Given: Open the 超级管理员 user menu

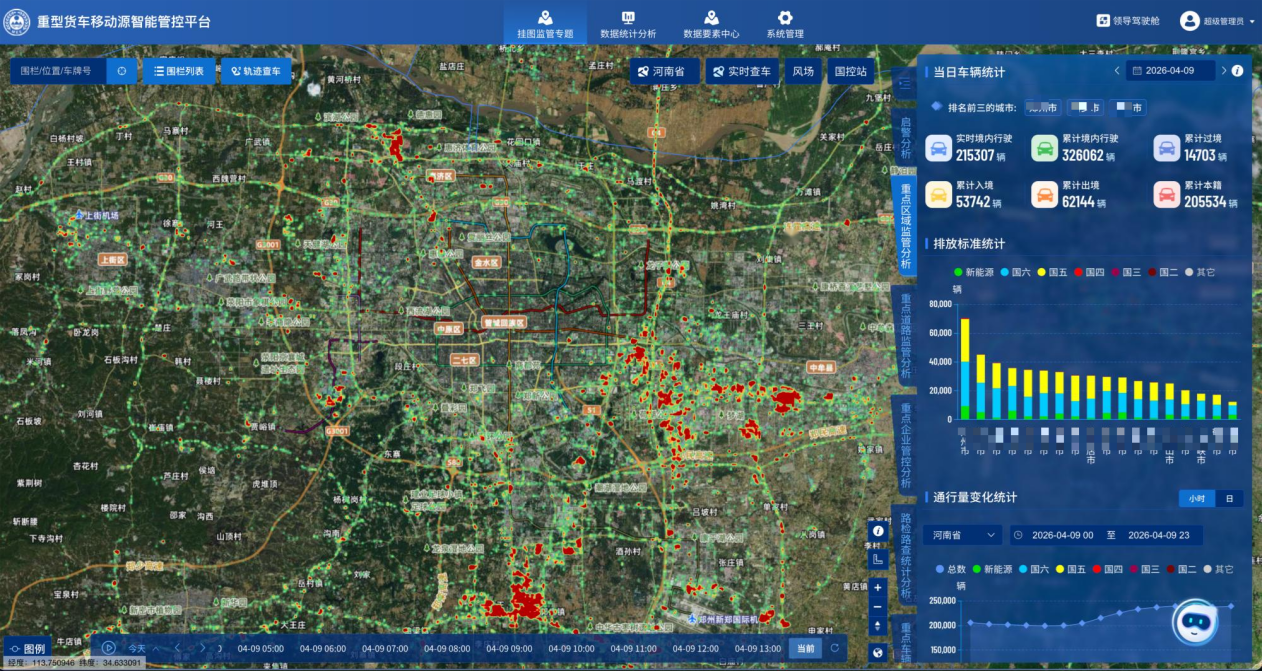Looking at the screenshot, I should [x=1217, y=21].
